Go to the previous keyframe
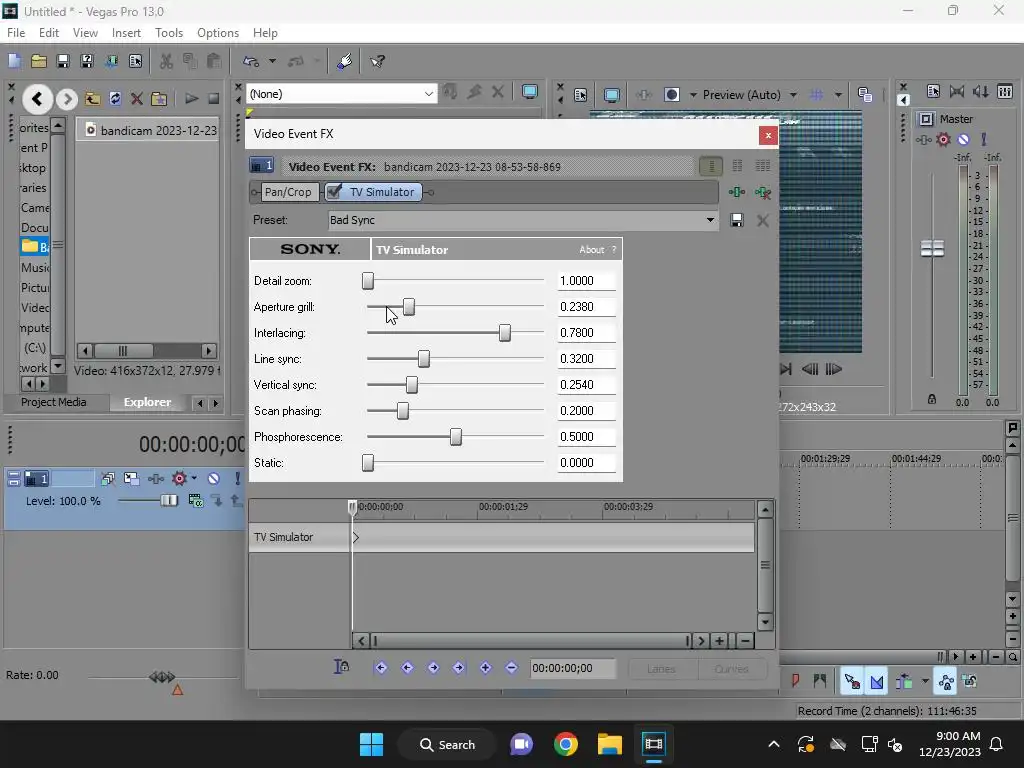This screenshot has height=768, width=1024. pos(407,667)
